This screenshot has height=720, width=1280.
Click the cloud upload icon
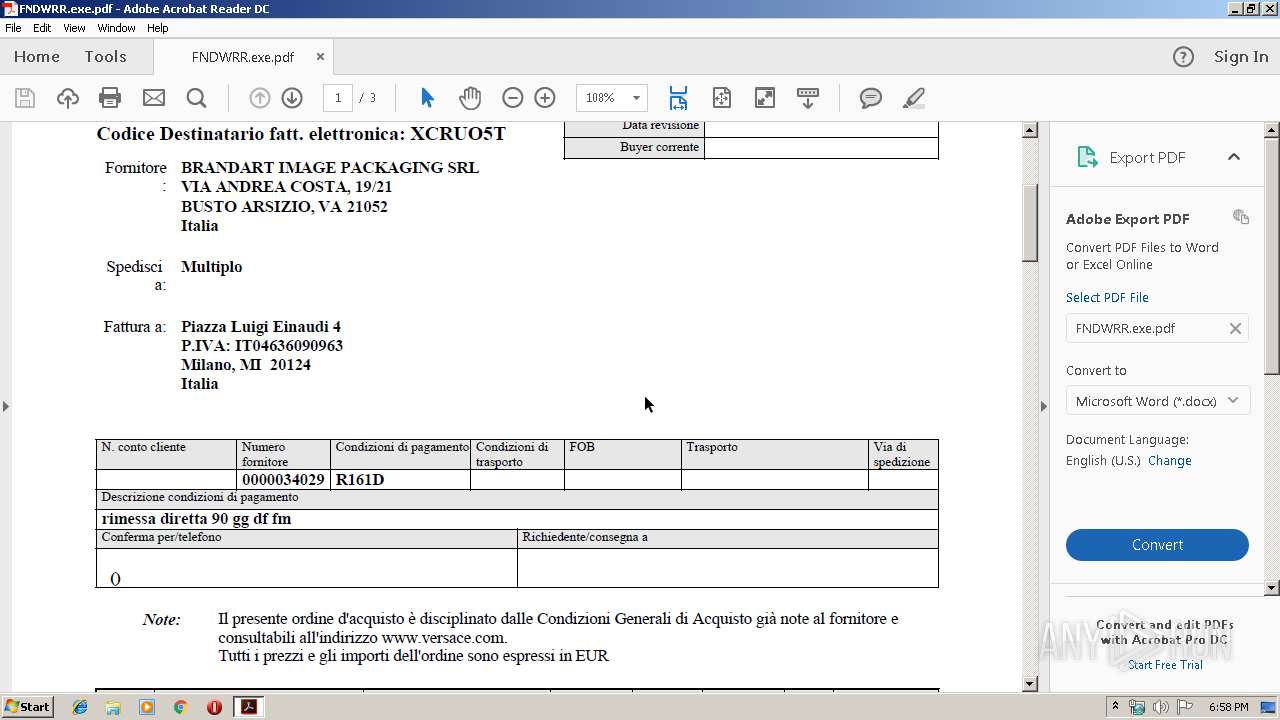click(67, 98)
